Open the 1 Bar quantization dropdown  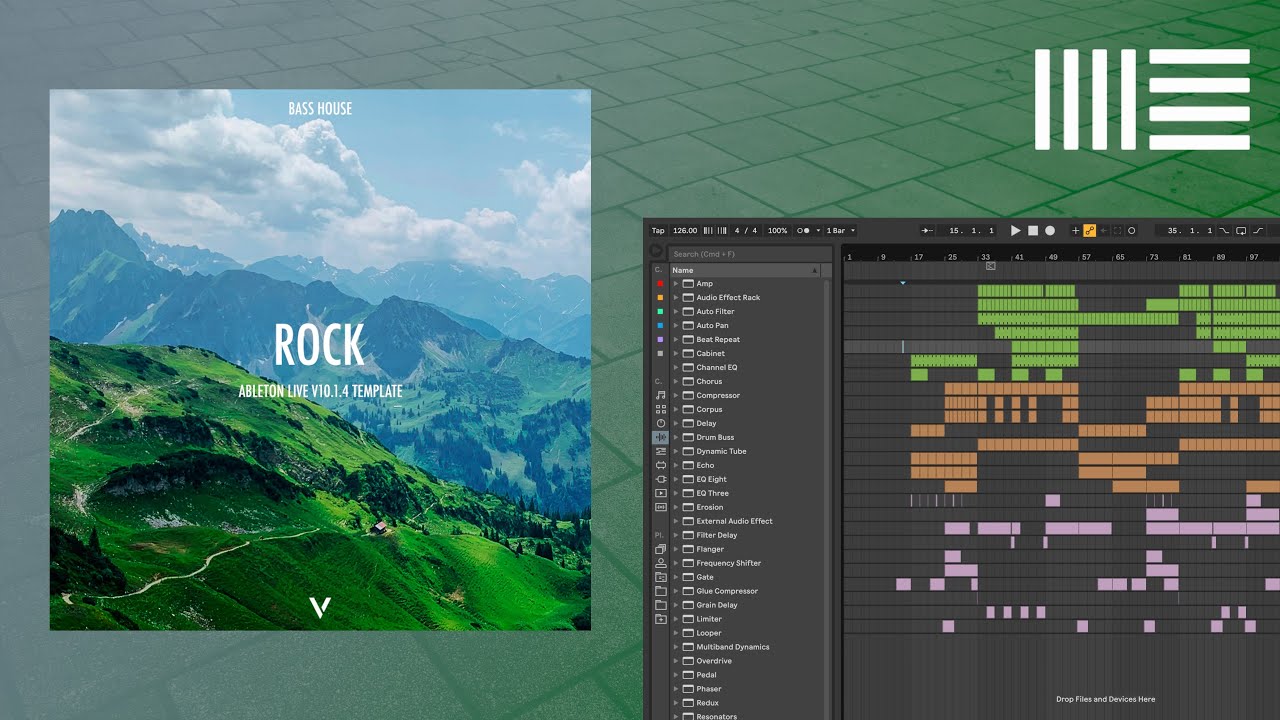tap(840, 231)
